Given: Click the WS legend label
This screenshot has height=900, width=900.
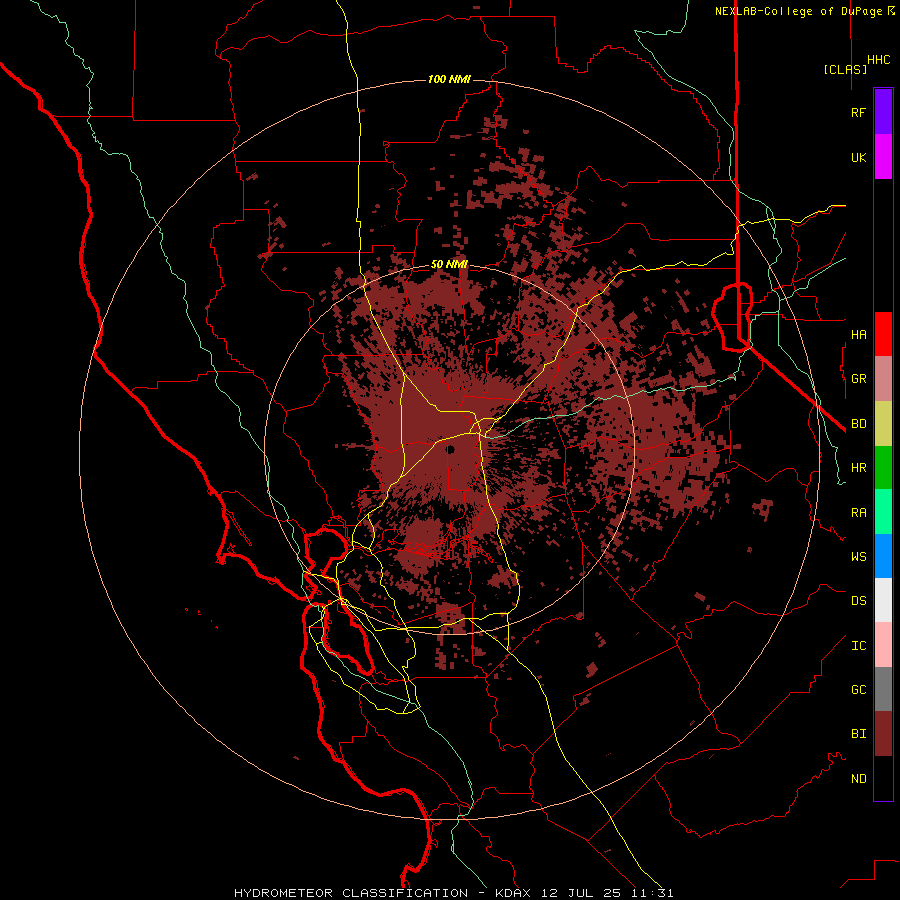Looking at the screenshot, I should click(858, 557).
